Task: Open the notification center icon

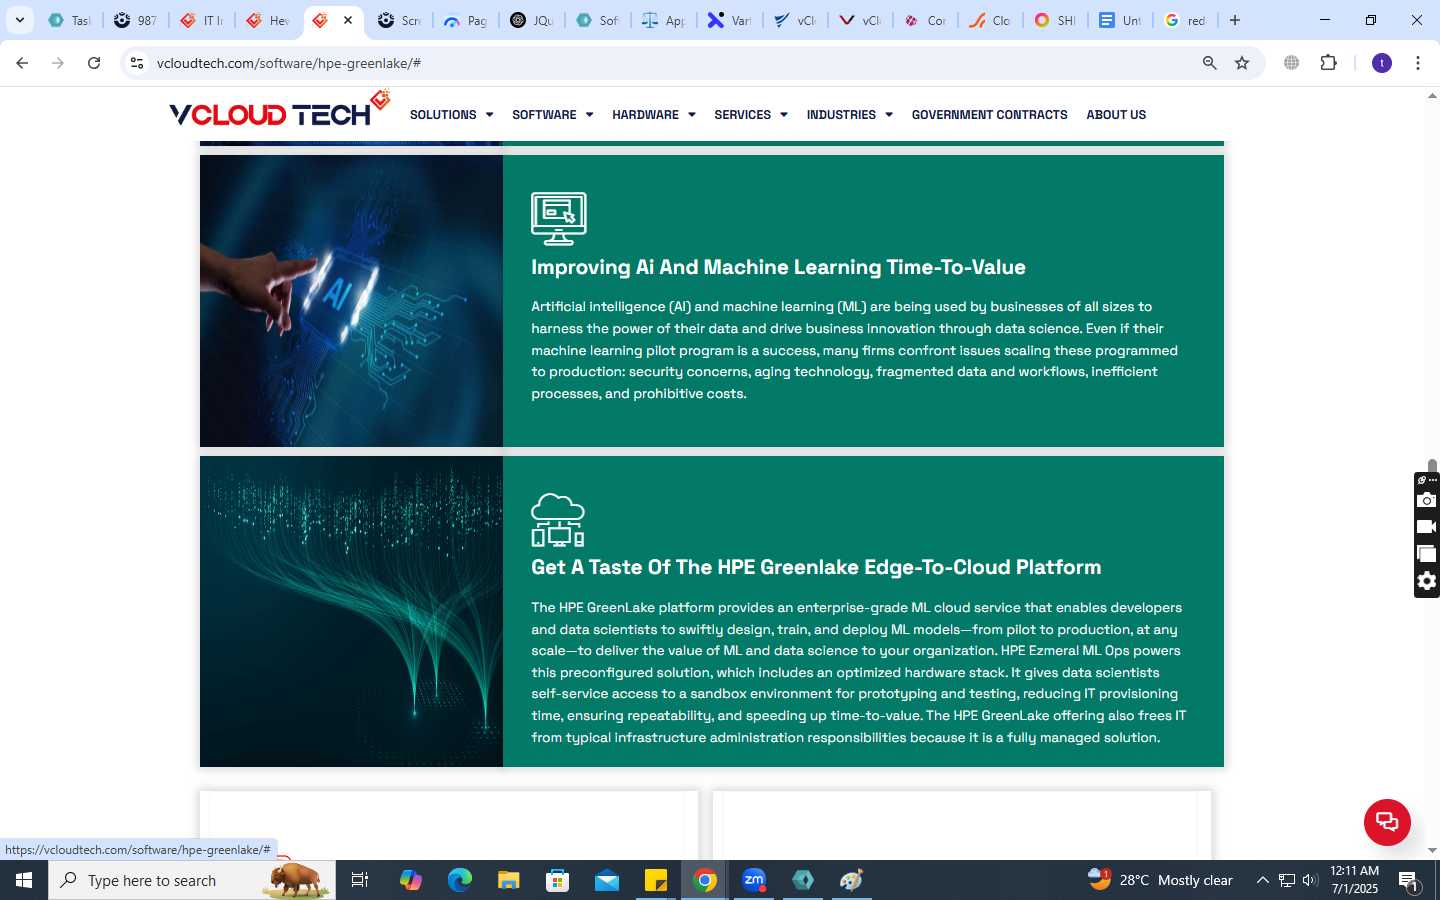Action: pyautogui.click(x=1409, y=881)
